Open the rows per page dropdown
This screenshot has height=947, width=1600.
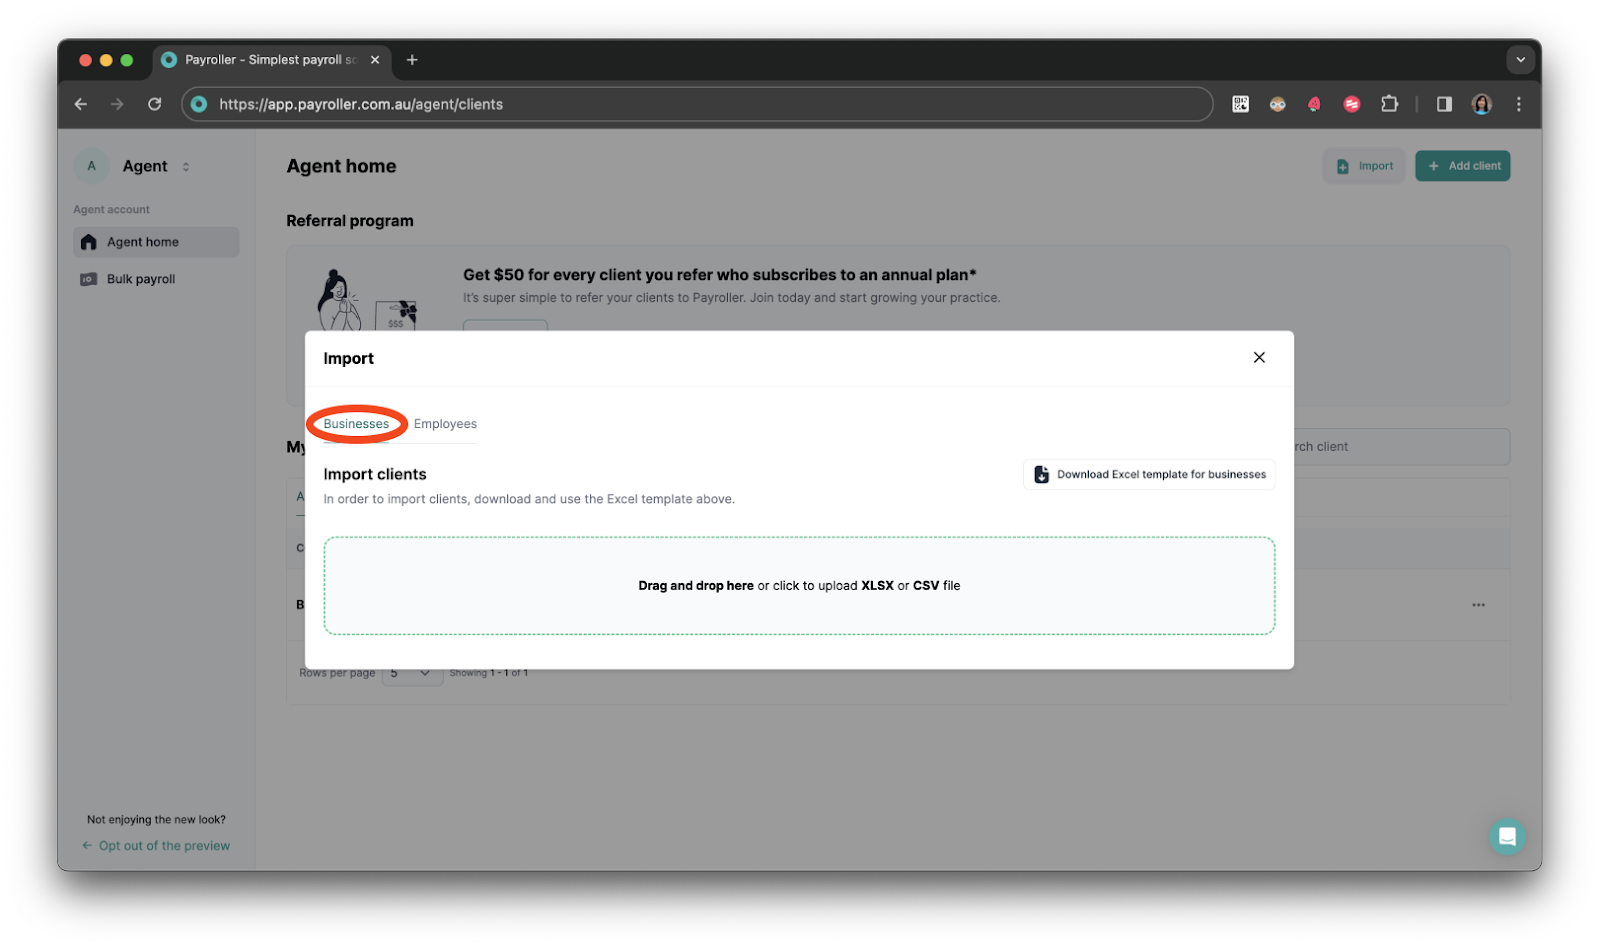pos(412,673)
